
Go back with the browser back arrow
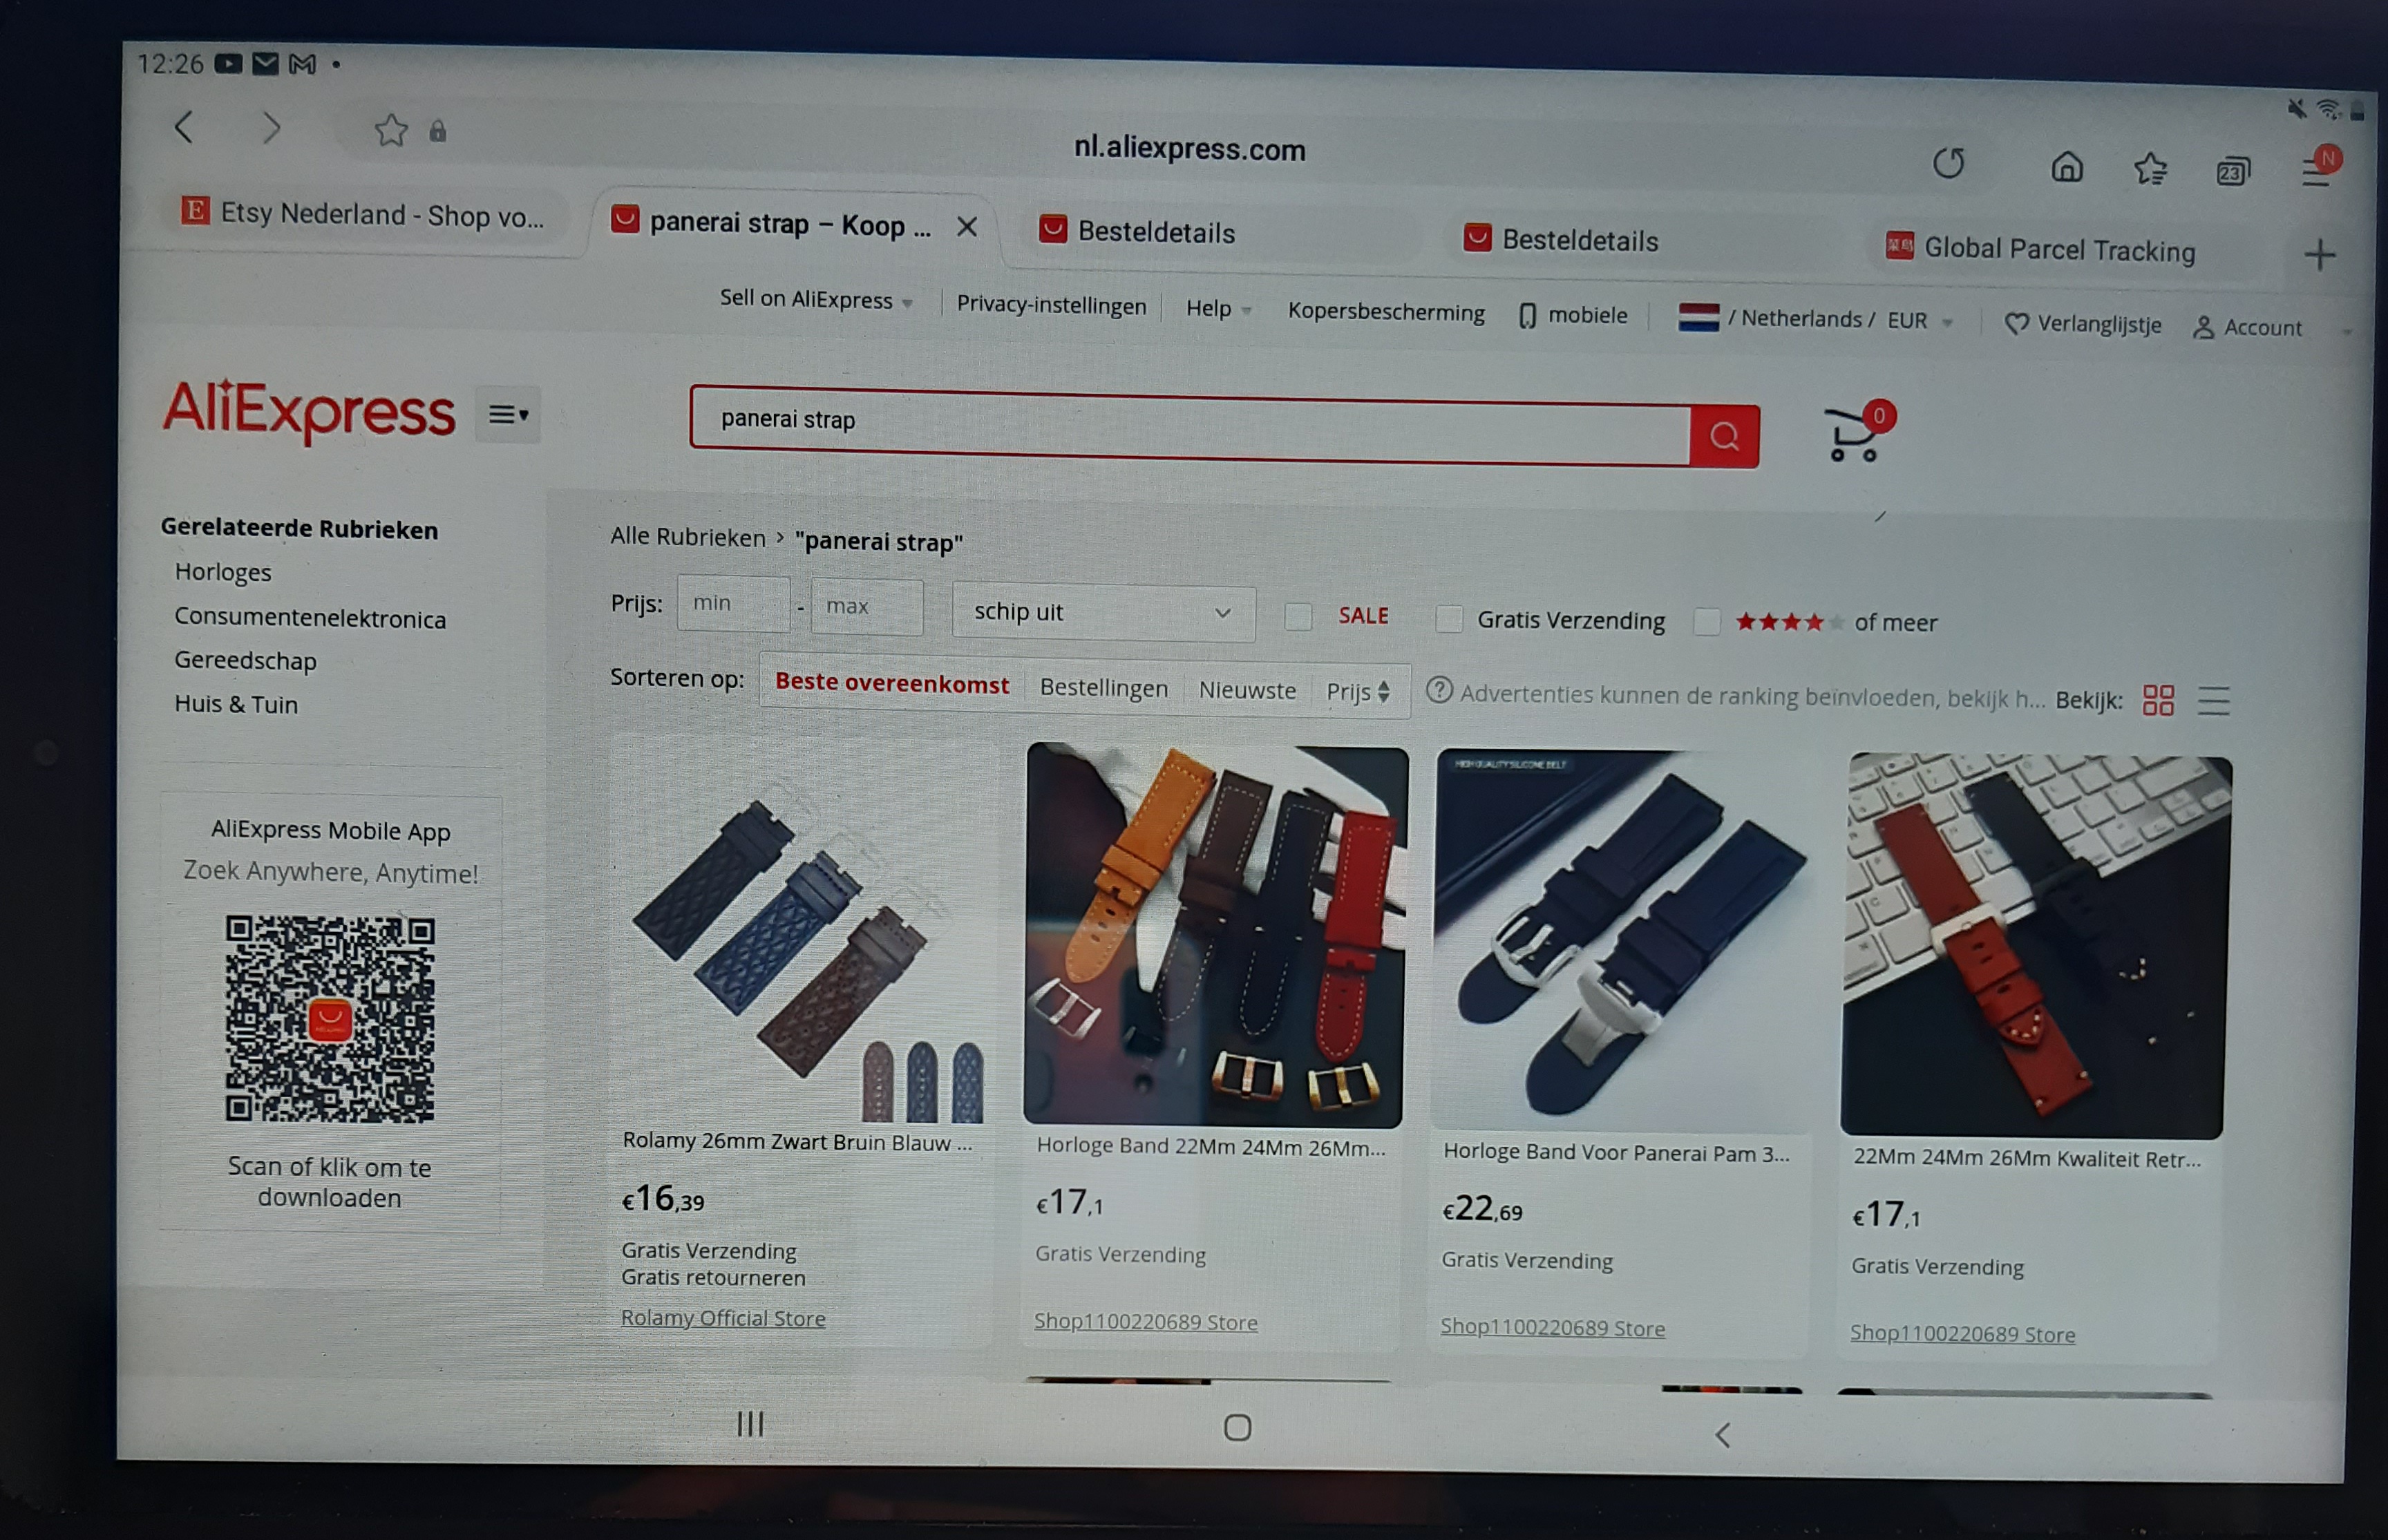[183, 127]
